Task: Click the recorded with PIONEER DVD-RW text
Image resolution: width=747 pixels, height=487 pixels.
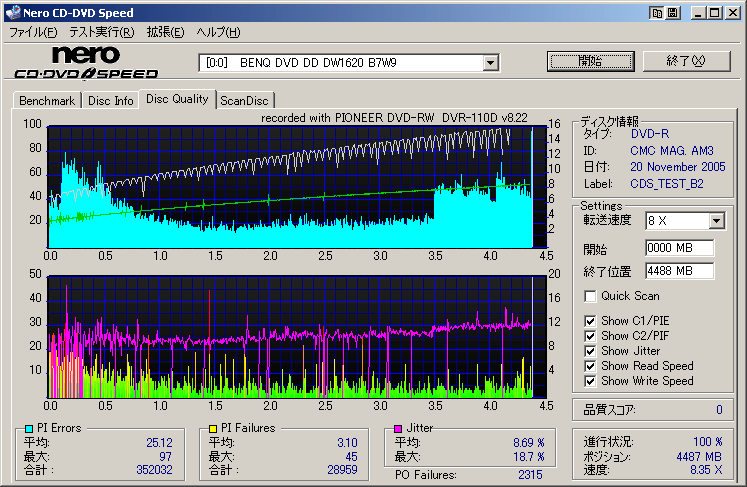Action: [x=394, y=118]
